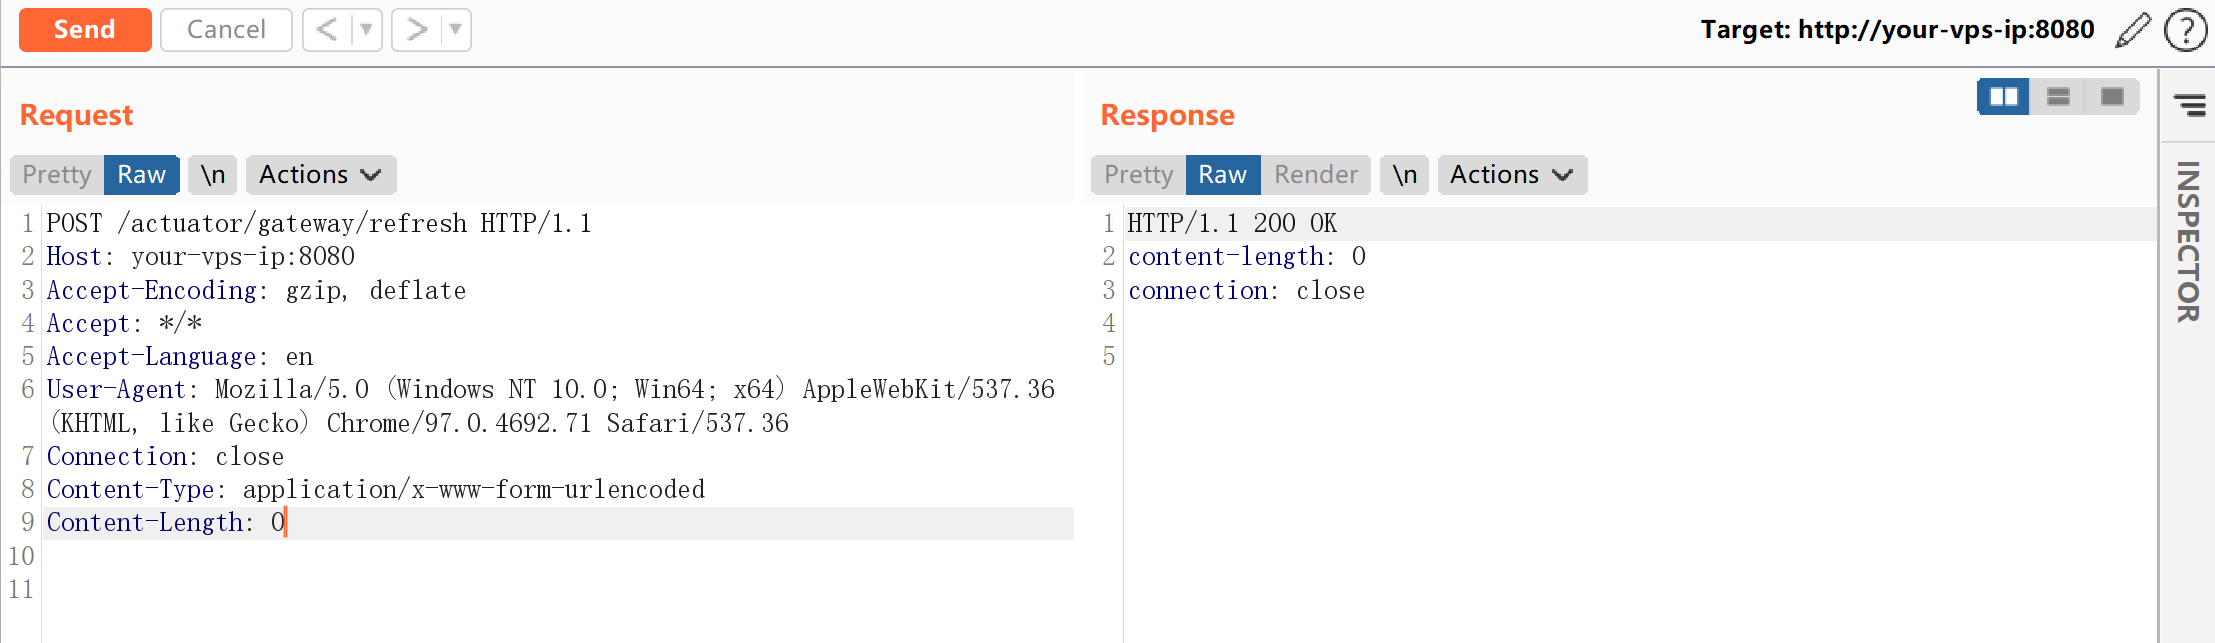Viewport: 2215px width, 643px height.
Task: Open the Request Actions dropdown
Action: tap(320, 175)
